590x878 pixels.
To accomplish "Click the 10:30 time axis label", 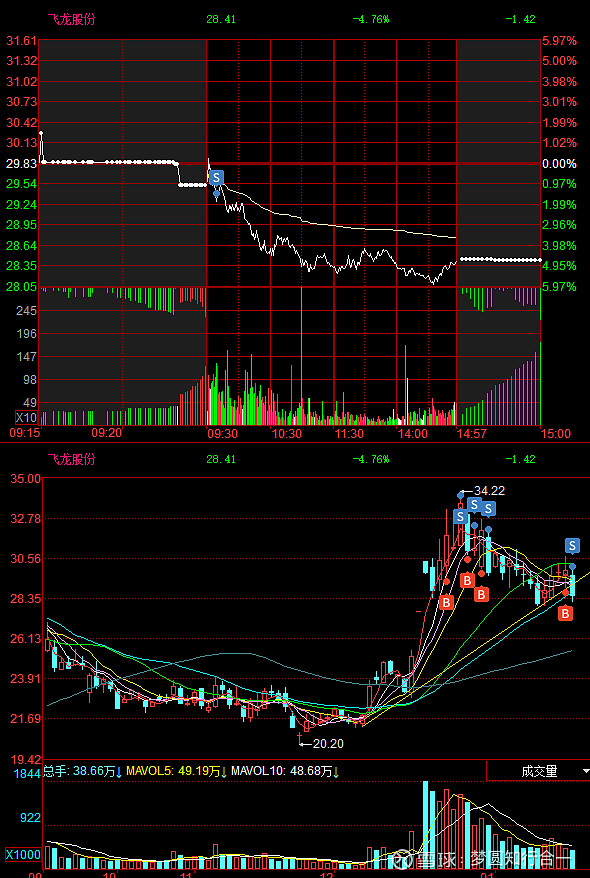I will tap(287, 434).
